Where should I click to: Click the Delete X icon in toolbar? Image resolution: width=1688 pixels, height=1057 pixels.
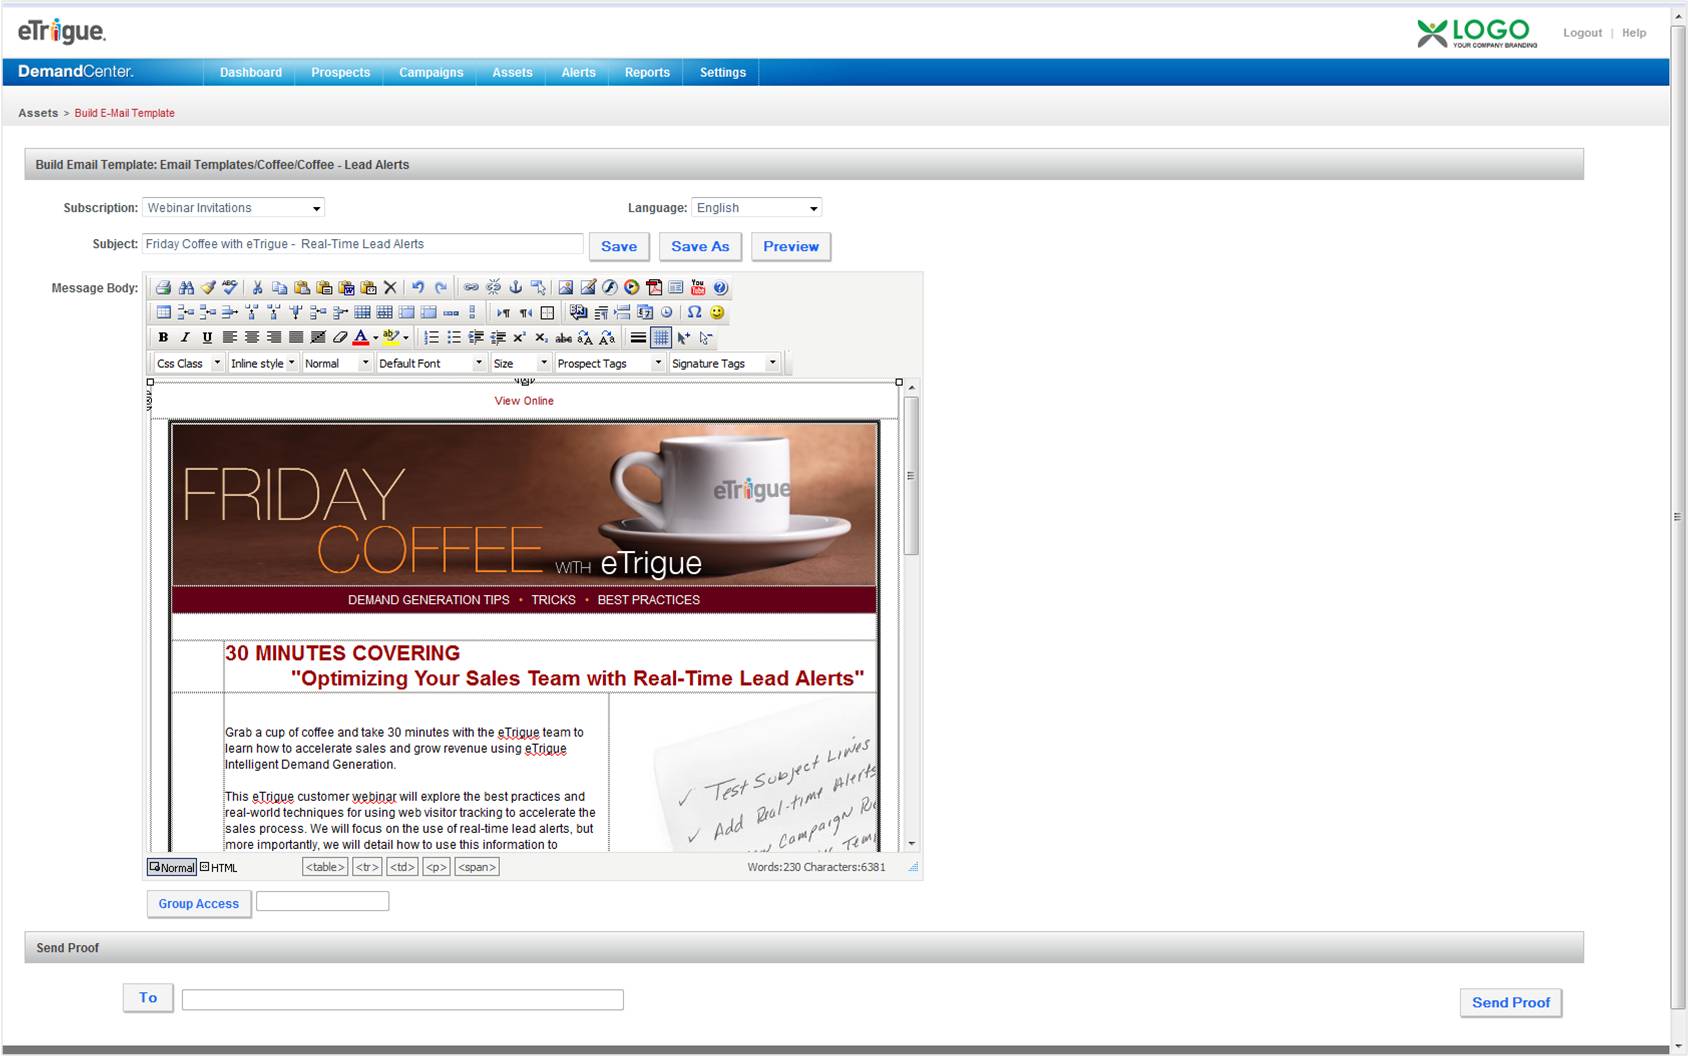pos(390,288)
